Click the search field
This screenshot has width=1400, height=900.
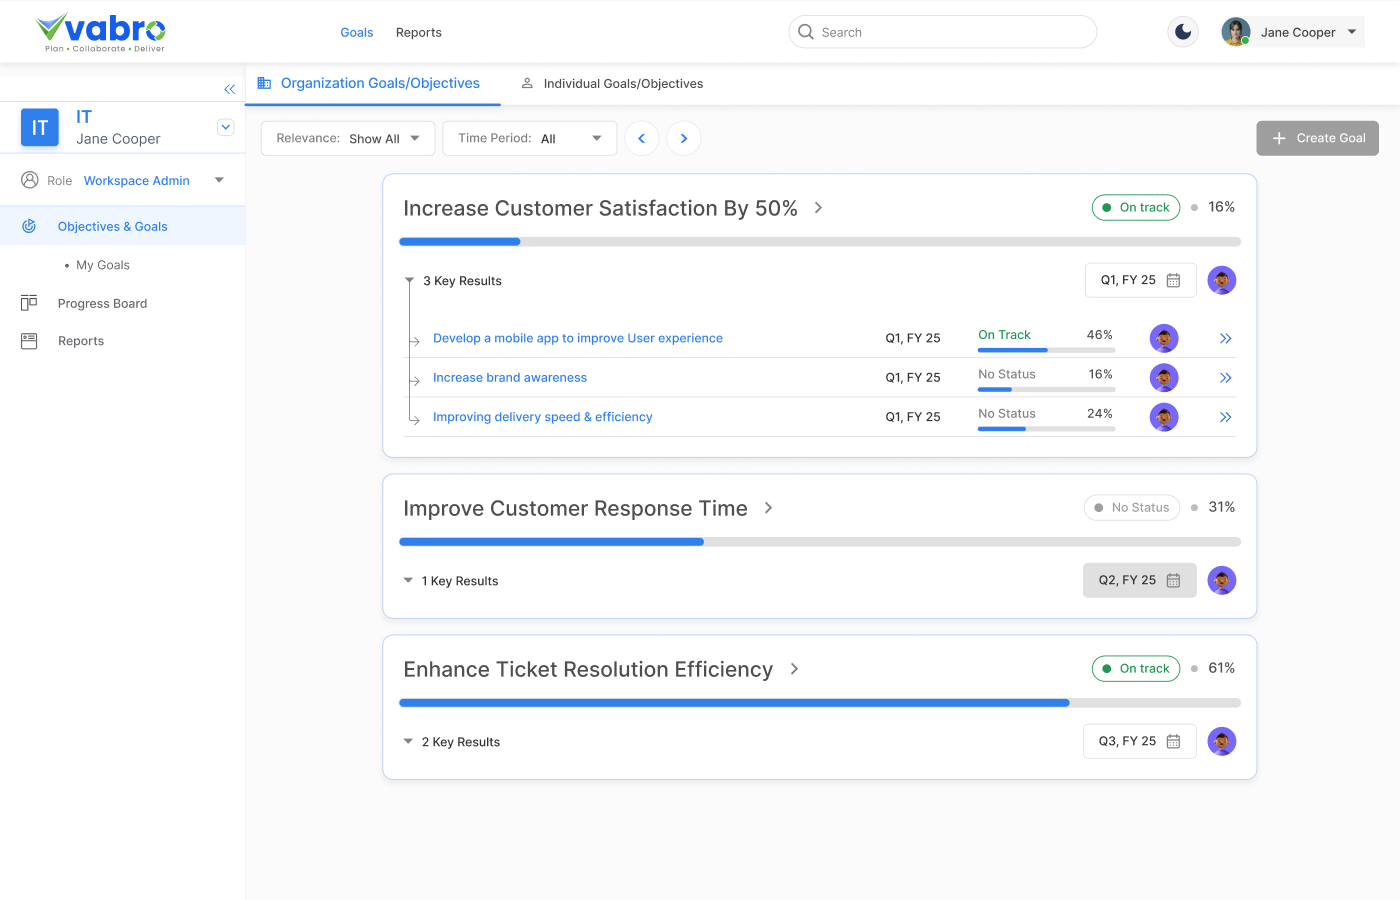coord(943,32)
